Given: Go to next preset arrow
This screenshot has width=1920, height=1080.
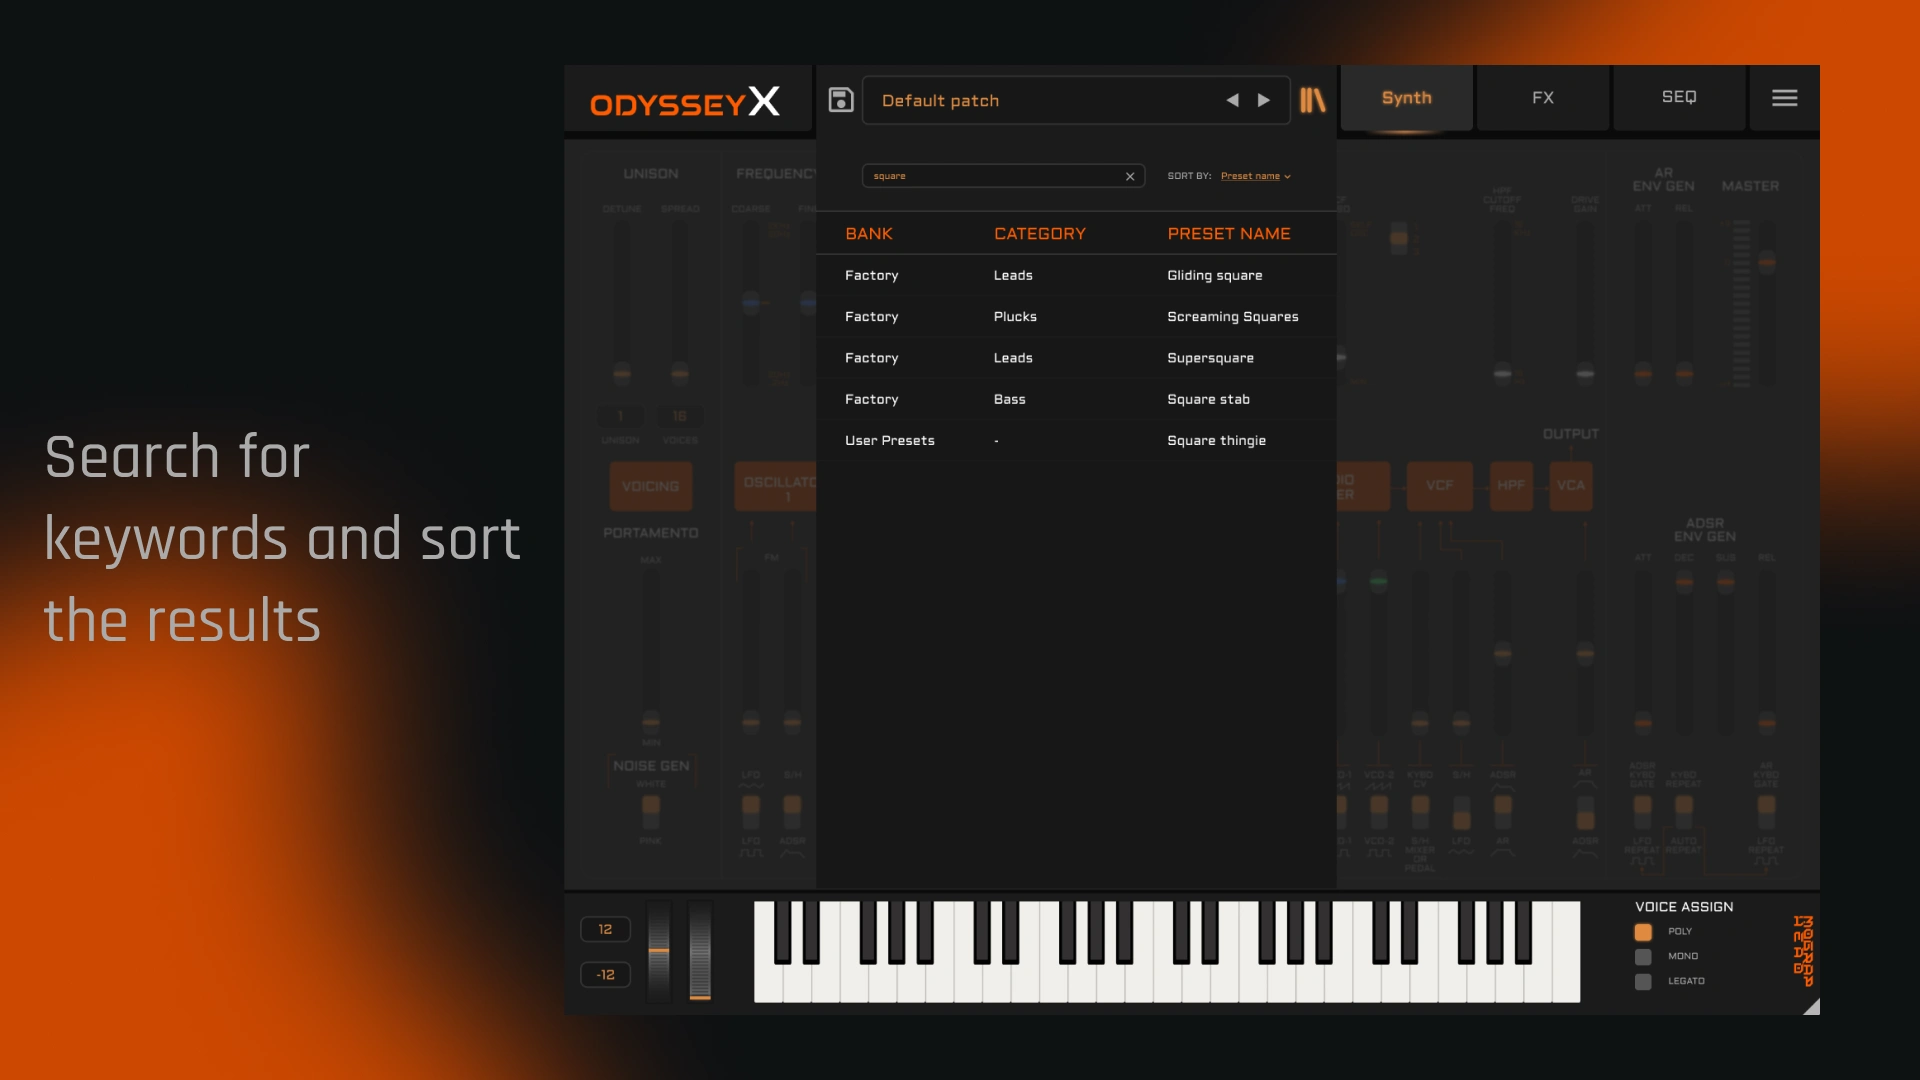Looking at the screenshot, I should click(x=1264, y=100).
